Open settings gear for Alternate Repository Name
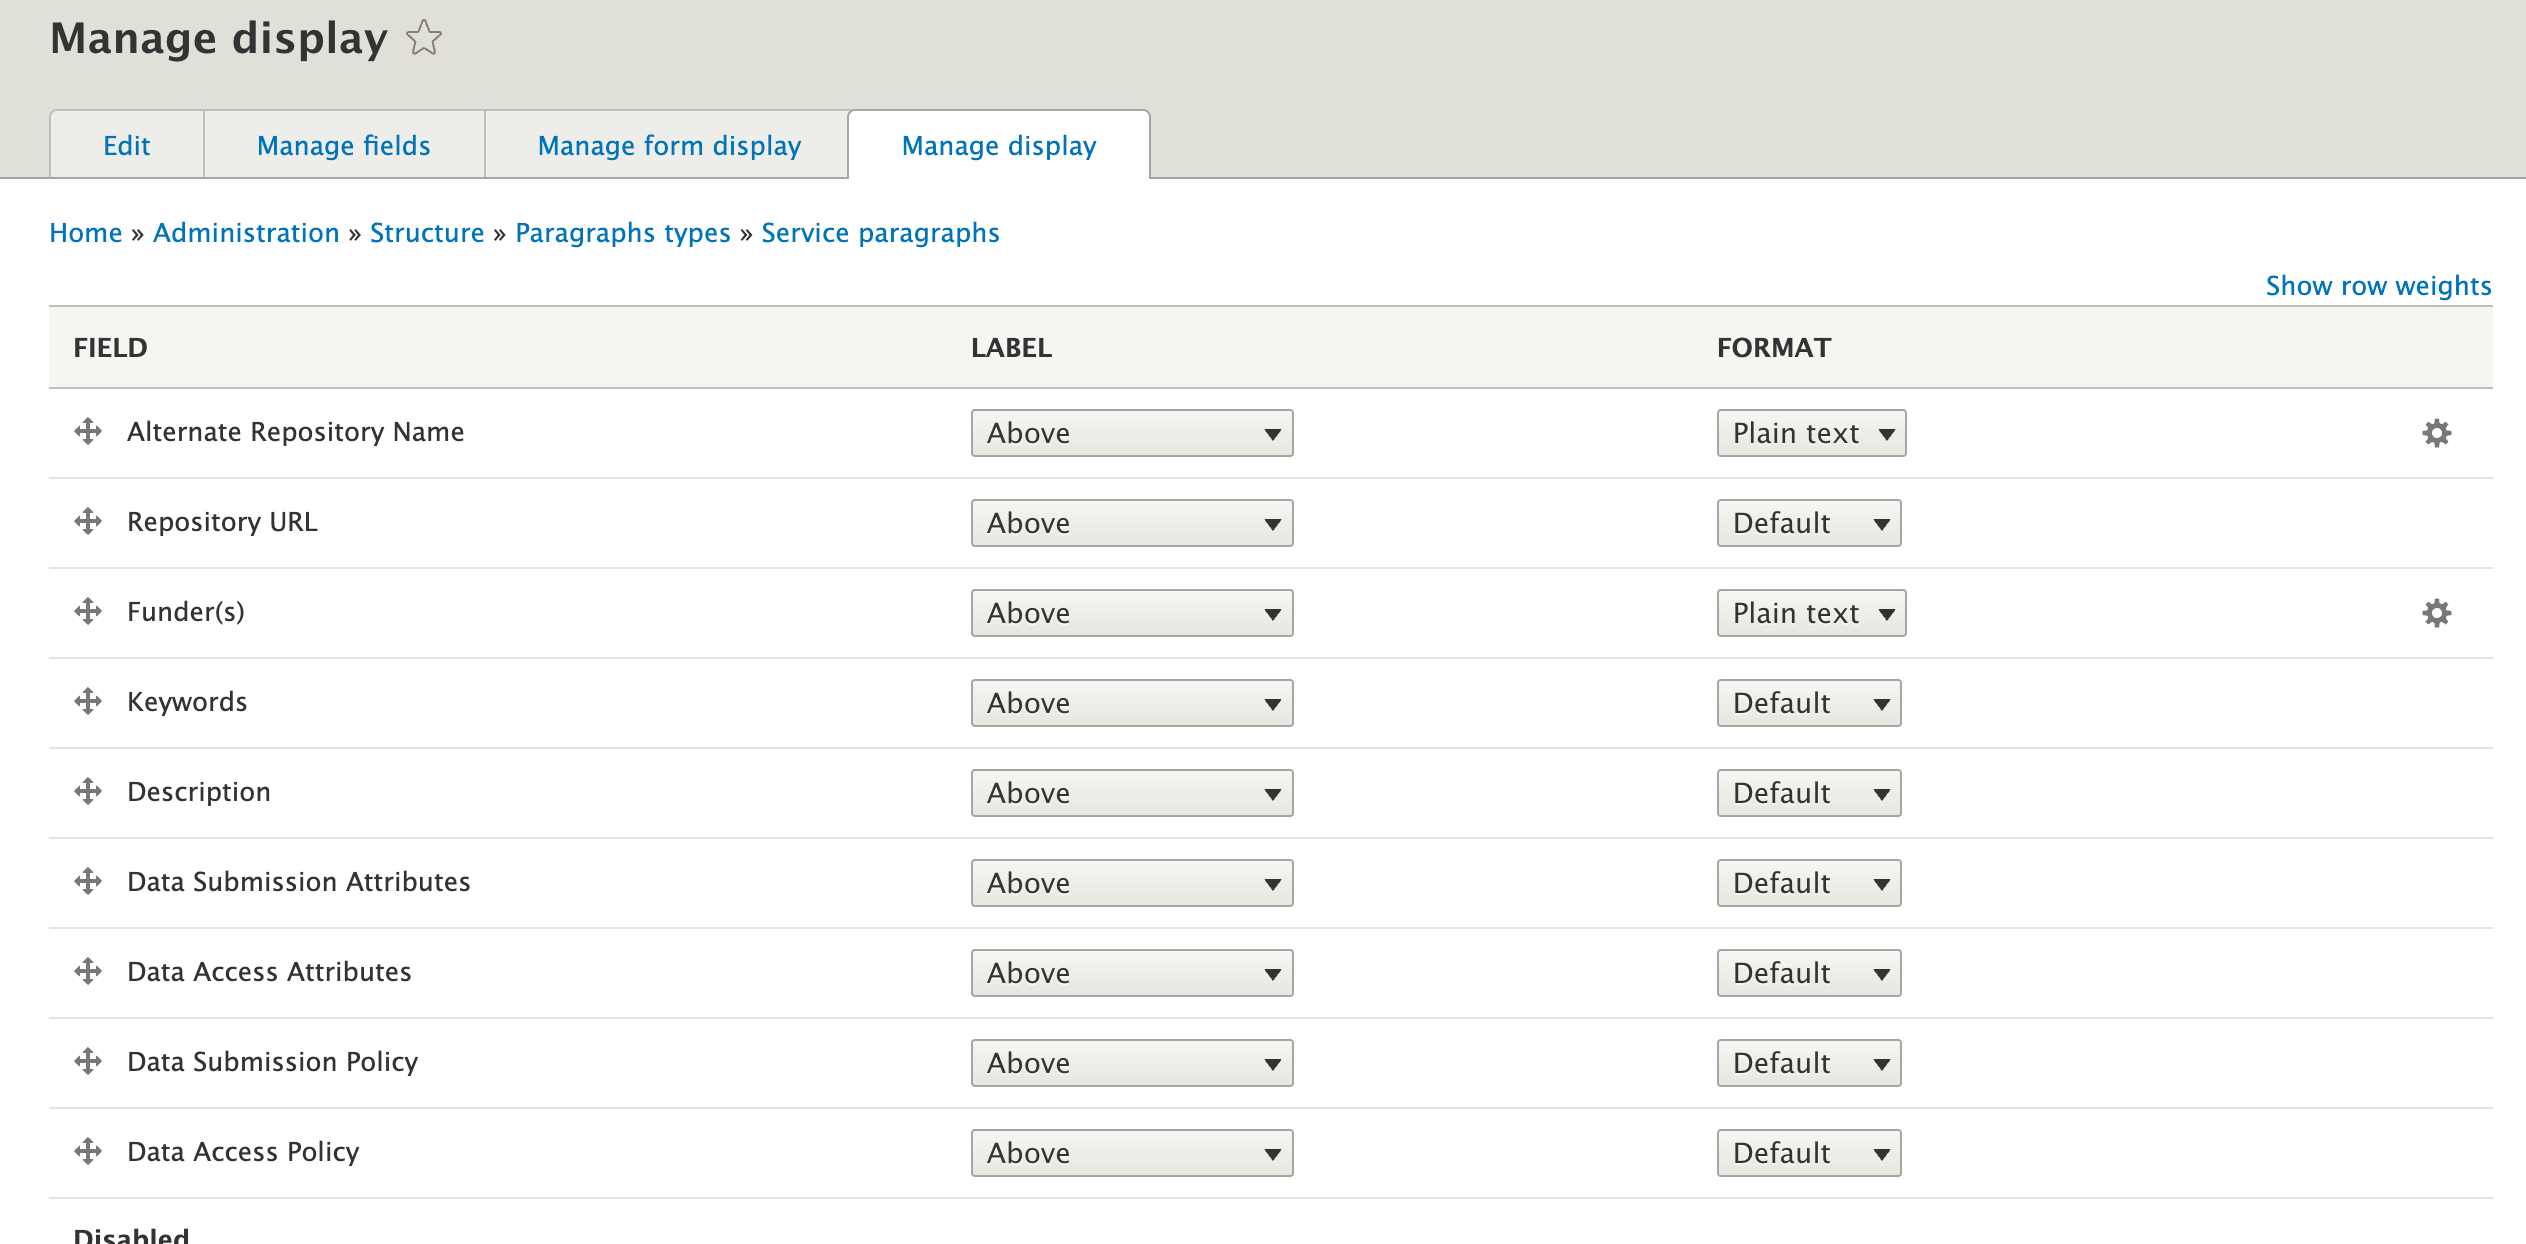This screenshot has height=1244, width=2526. click(2436, 433)
